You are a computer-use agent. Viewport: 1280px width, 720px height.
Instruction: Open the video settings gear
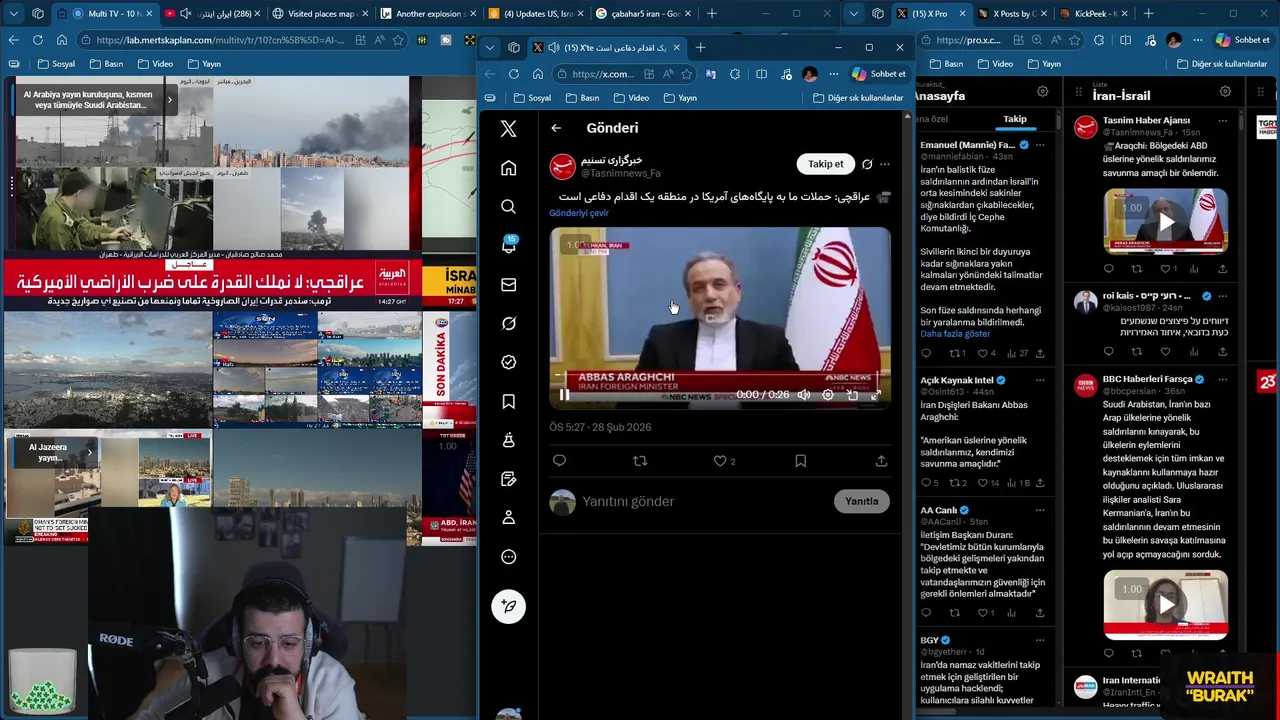tap(828, 395)
